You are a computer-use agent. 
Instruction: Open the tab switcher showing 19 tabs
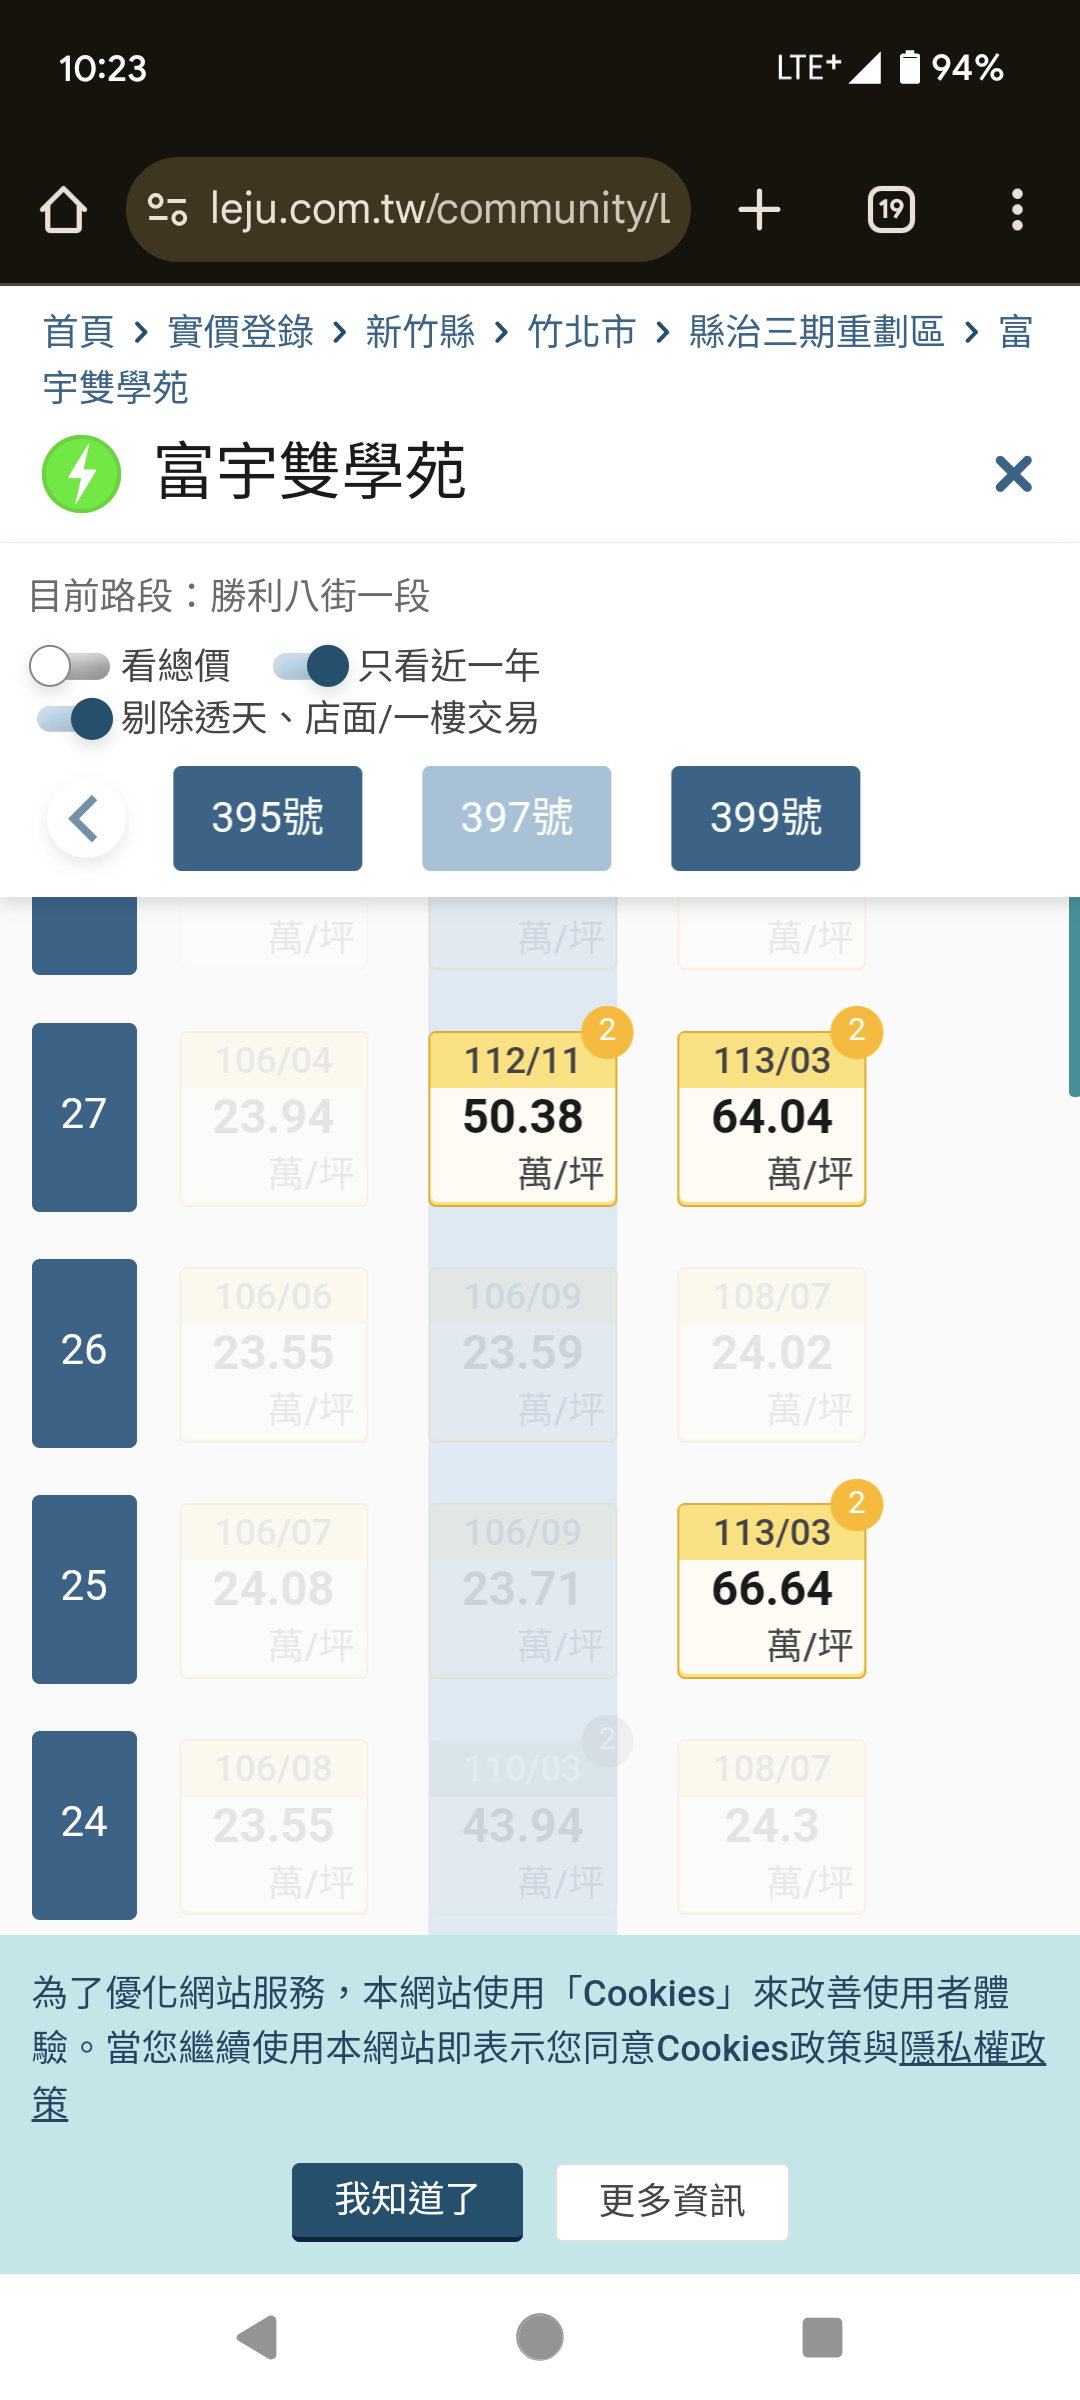(890, 210)
